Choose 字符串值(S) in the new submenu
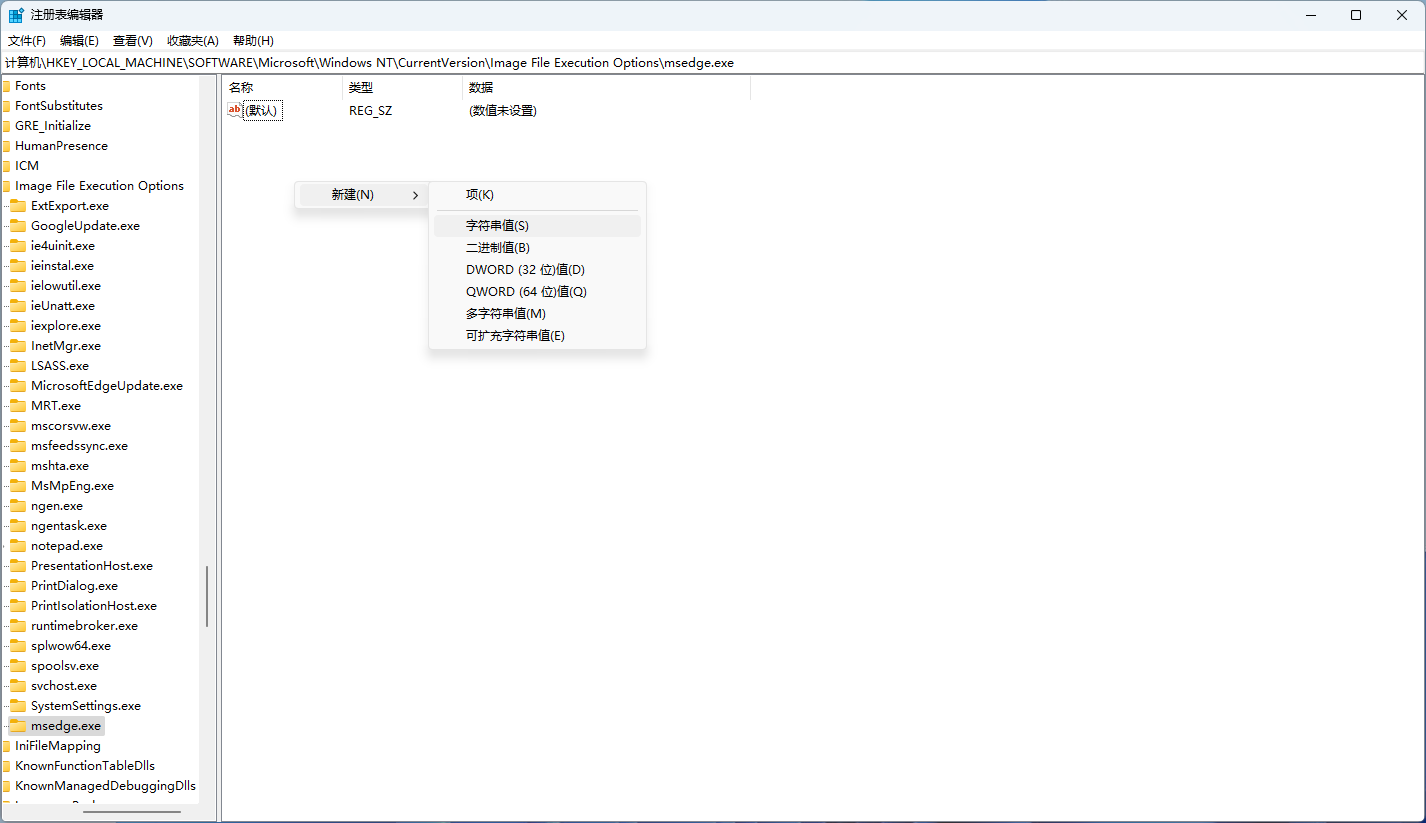 538,226
